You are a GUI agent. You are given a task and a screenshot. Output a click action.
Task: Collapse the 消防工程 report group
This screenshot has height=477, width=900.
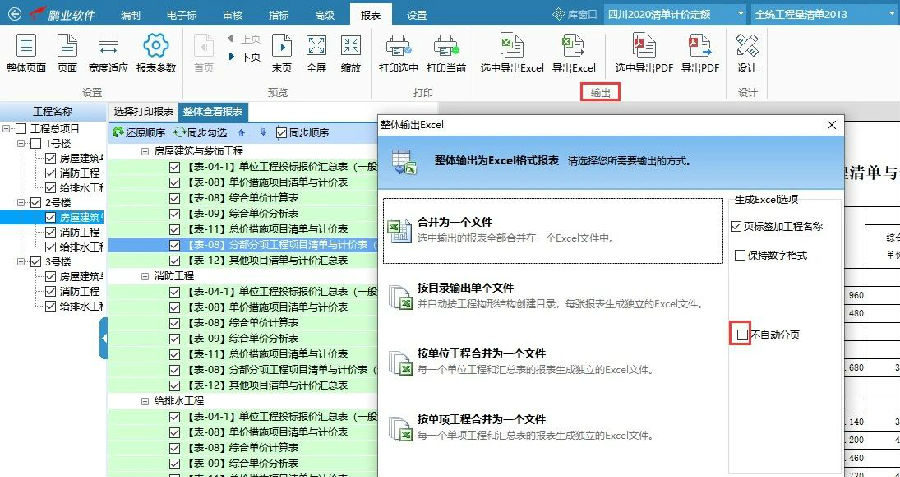pos(145,275)
